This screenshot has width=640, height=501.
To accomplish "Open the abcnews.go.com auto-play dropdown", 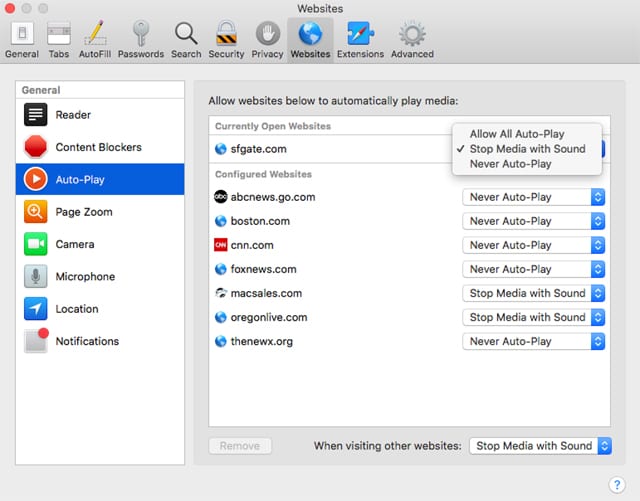I will point(534,197).
